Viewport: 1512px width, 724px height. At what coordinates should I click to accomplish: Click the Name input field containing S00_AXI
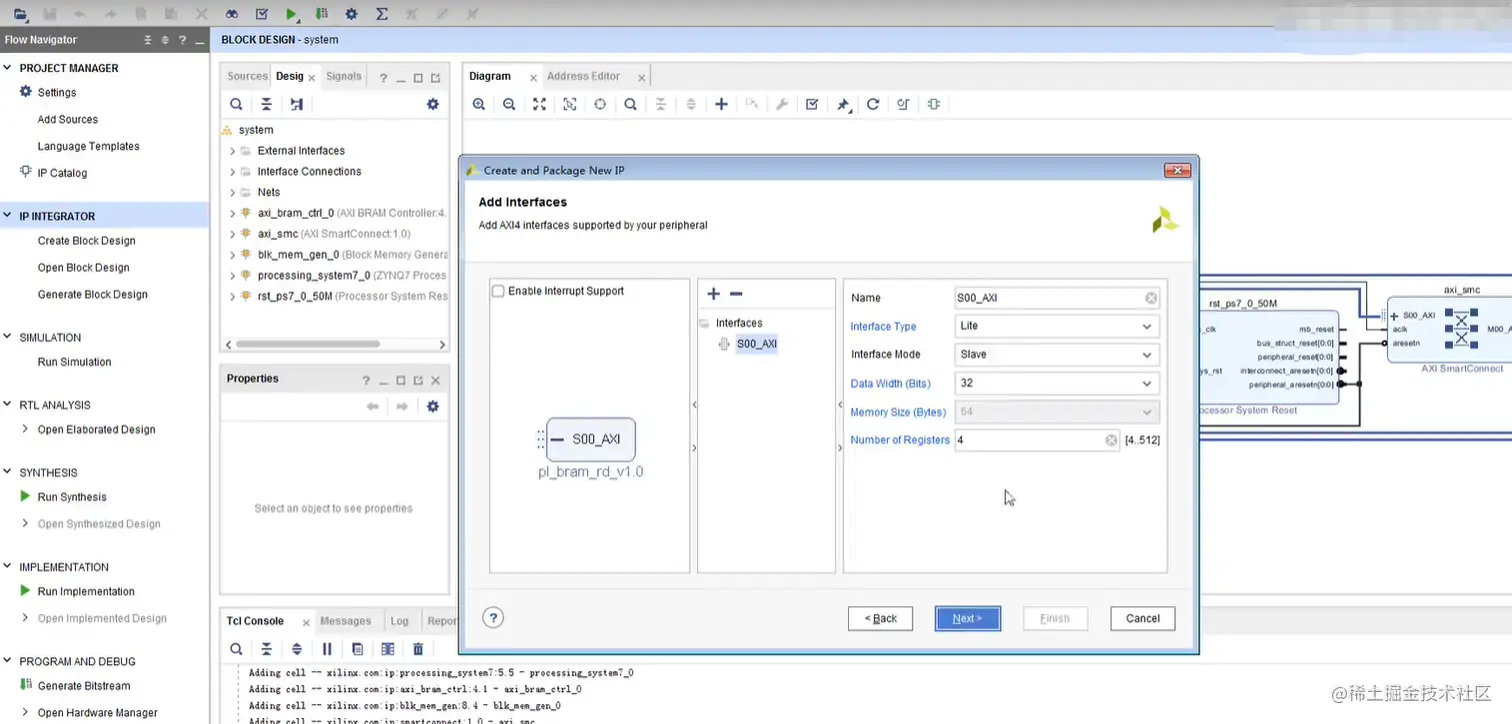1057,298
